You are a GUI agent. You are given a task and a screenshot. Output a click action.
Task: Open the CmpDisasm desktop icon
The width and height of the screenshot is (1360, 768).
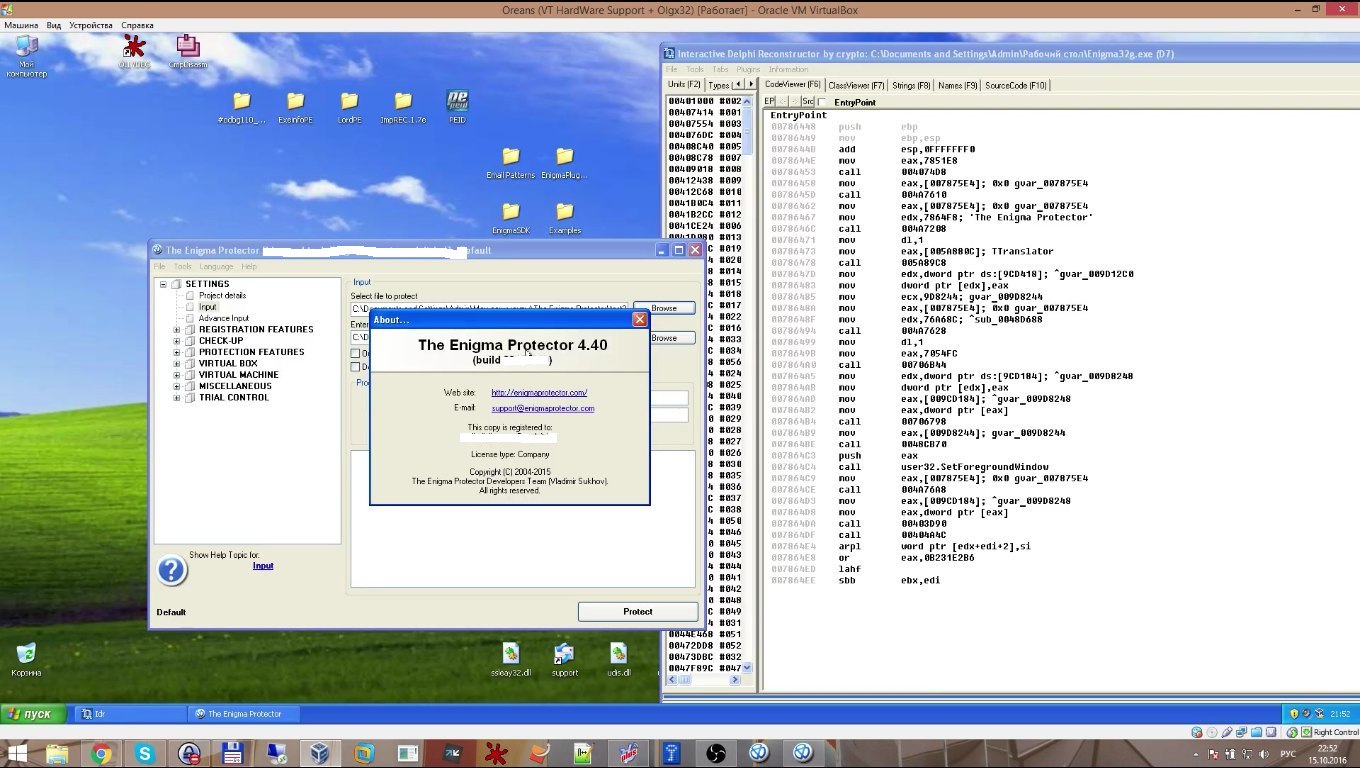tap(187, 46)
